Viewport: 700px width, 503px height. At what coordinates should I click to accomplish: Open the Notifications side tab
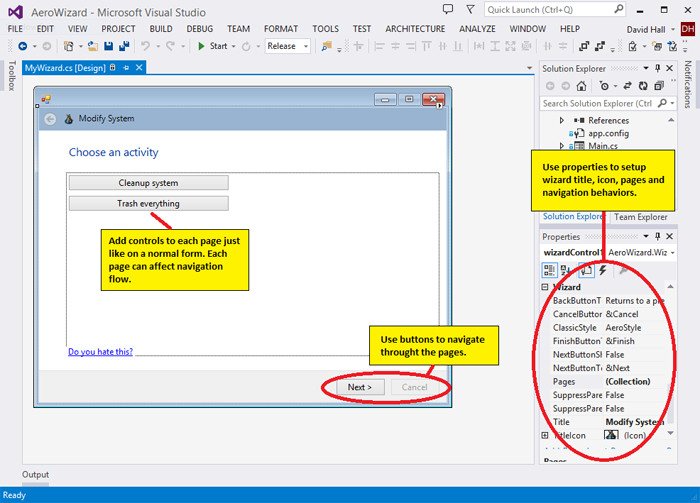(x=688, y=84)
